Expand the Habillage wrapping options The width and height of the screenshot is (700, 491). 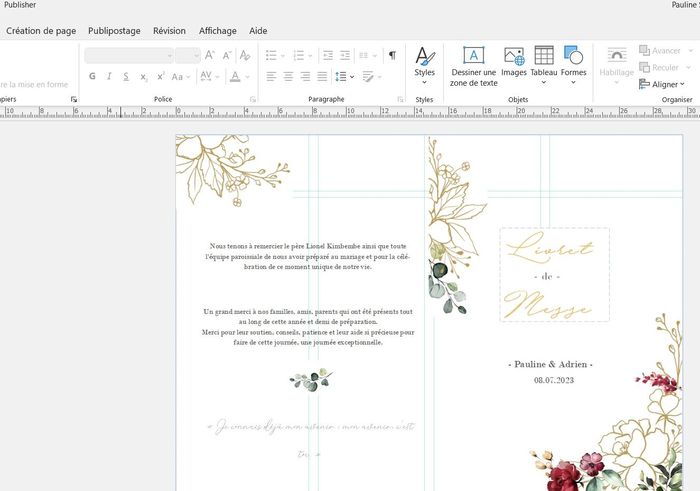click(x=617, y=66)
